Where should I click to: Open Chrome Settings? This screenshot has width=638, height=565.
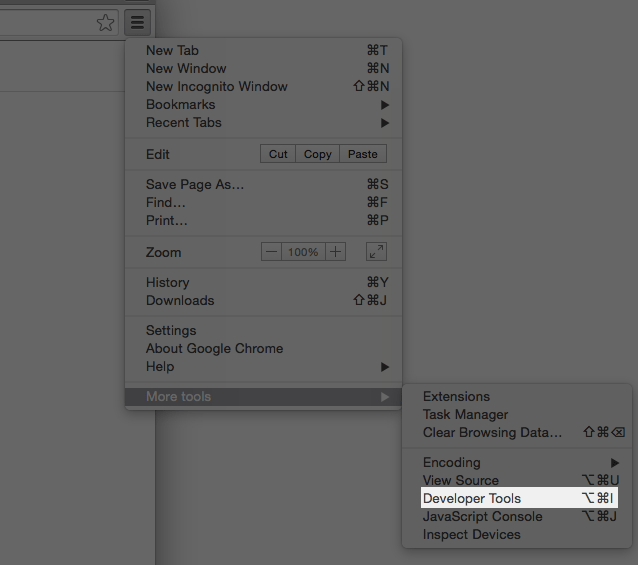pos(171,331)
